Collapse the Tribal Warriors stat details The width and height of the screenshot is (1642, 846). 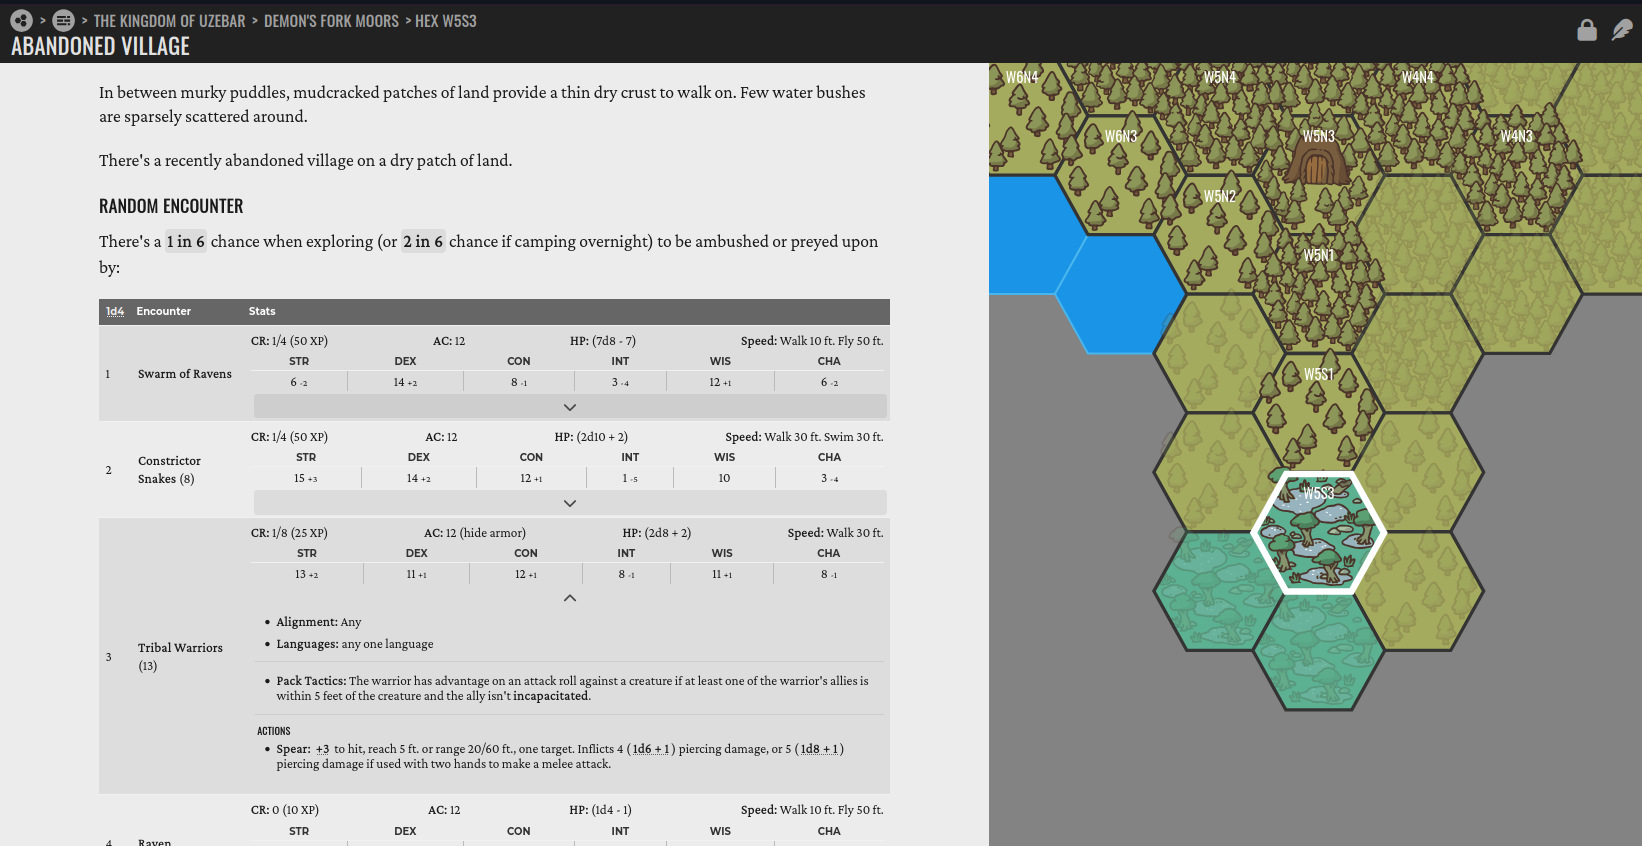tap(570, 598)
